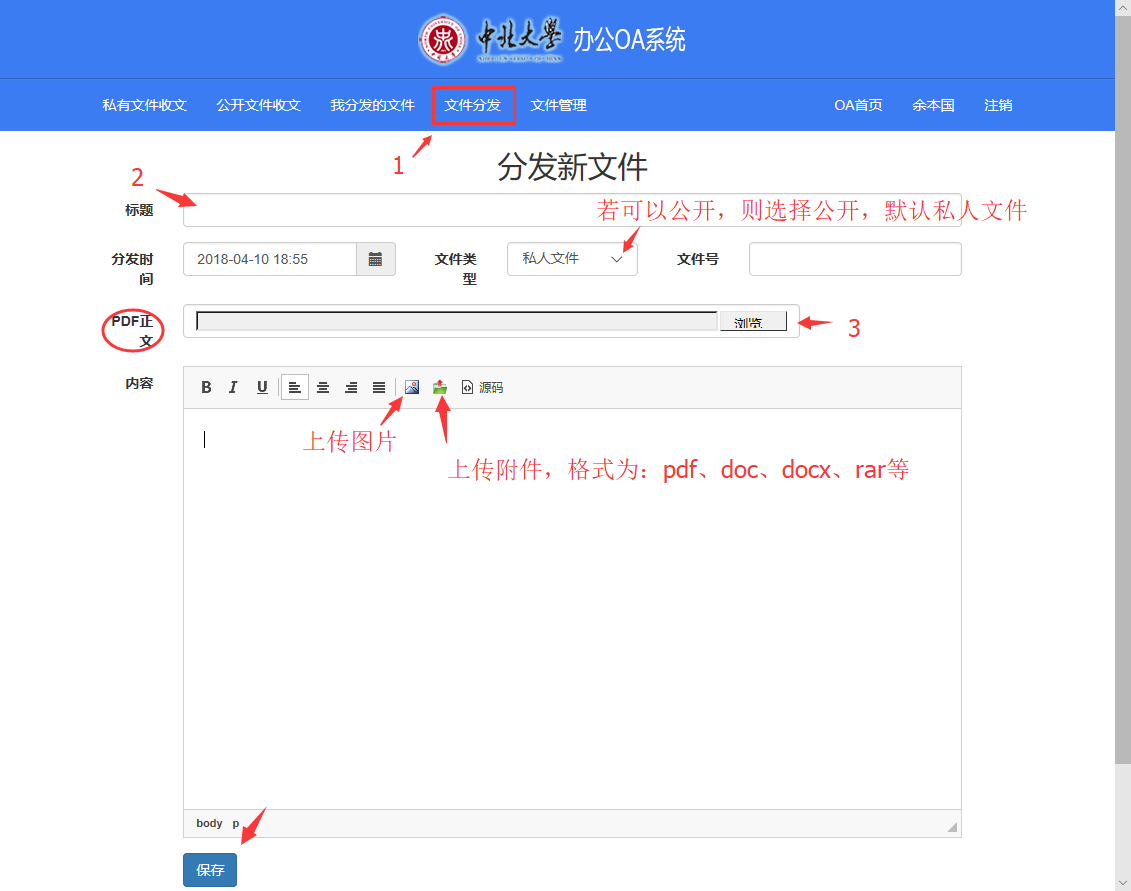Expand the 文件类型 dropdown
Image resolution: width=1131 pixels, height=891 pixels.
tap(572, 259)
